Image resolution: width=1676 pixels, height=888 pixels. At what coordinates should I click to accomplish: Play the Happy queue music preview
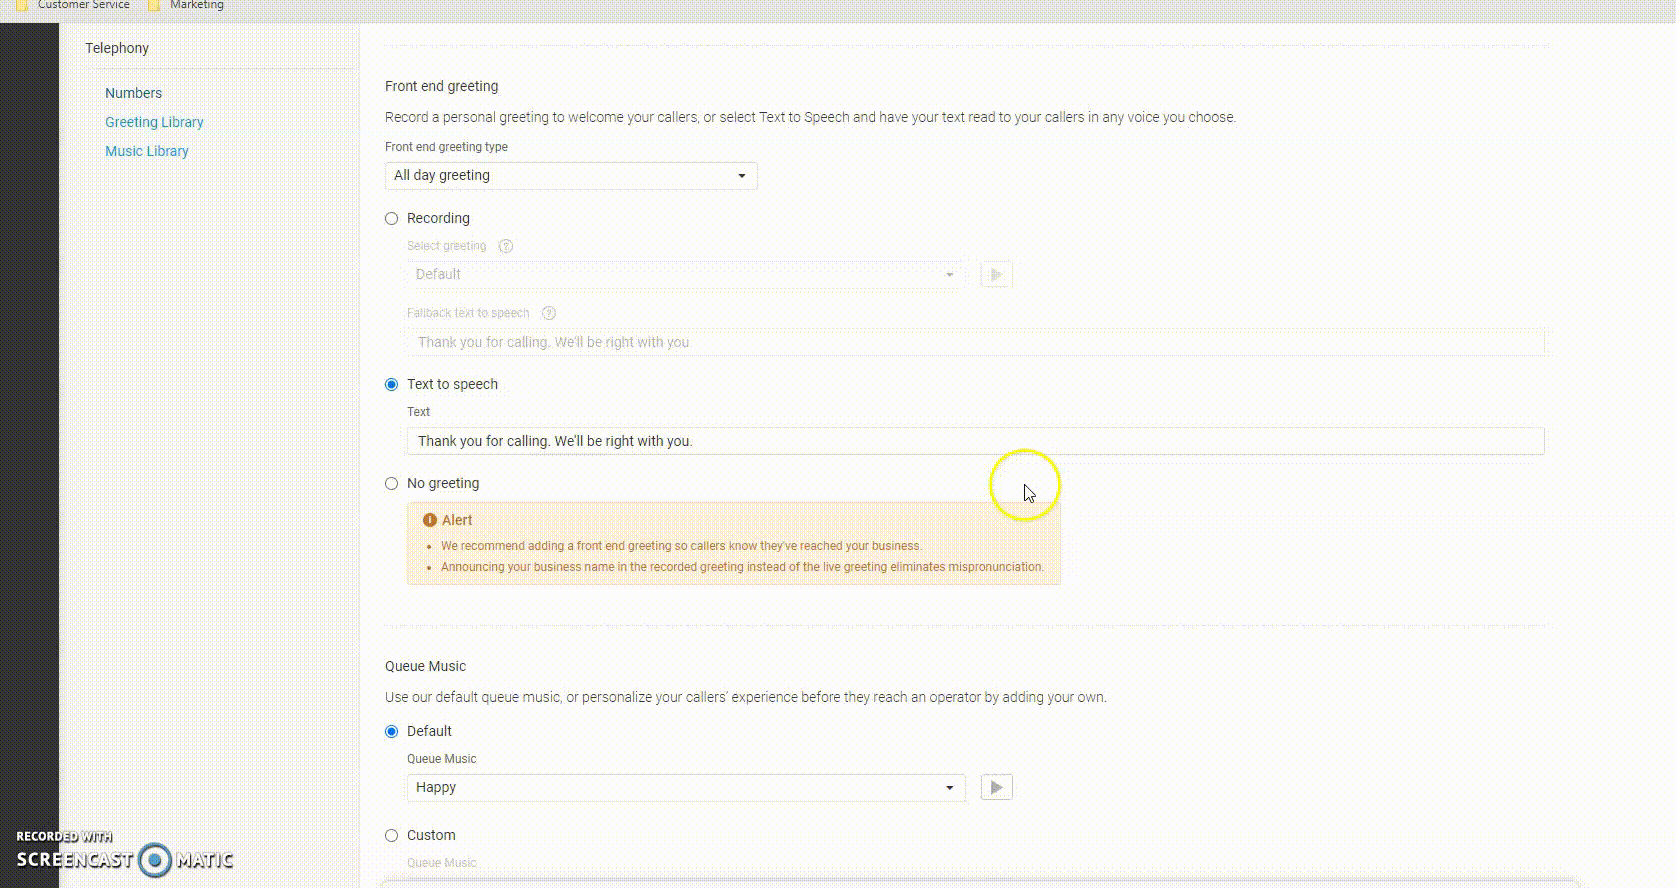tap(996, 788)
